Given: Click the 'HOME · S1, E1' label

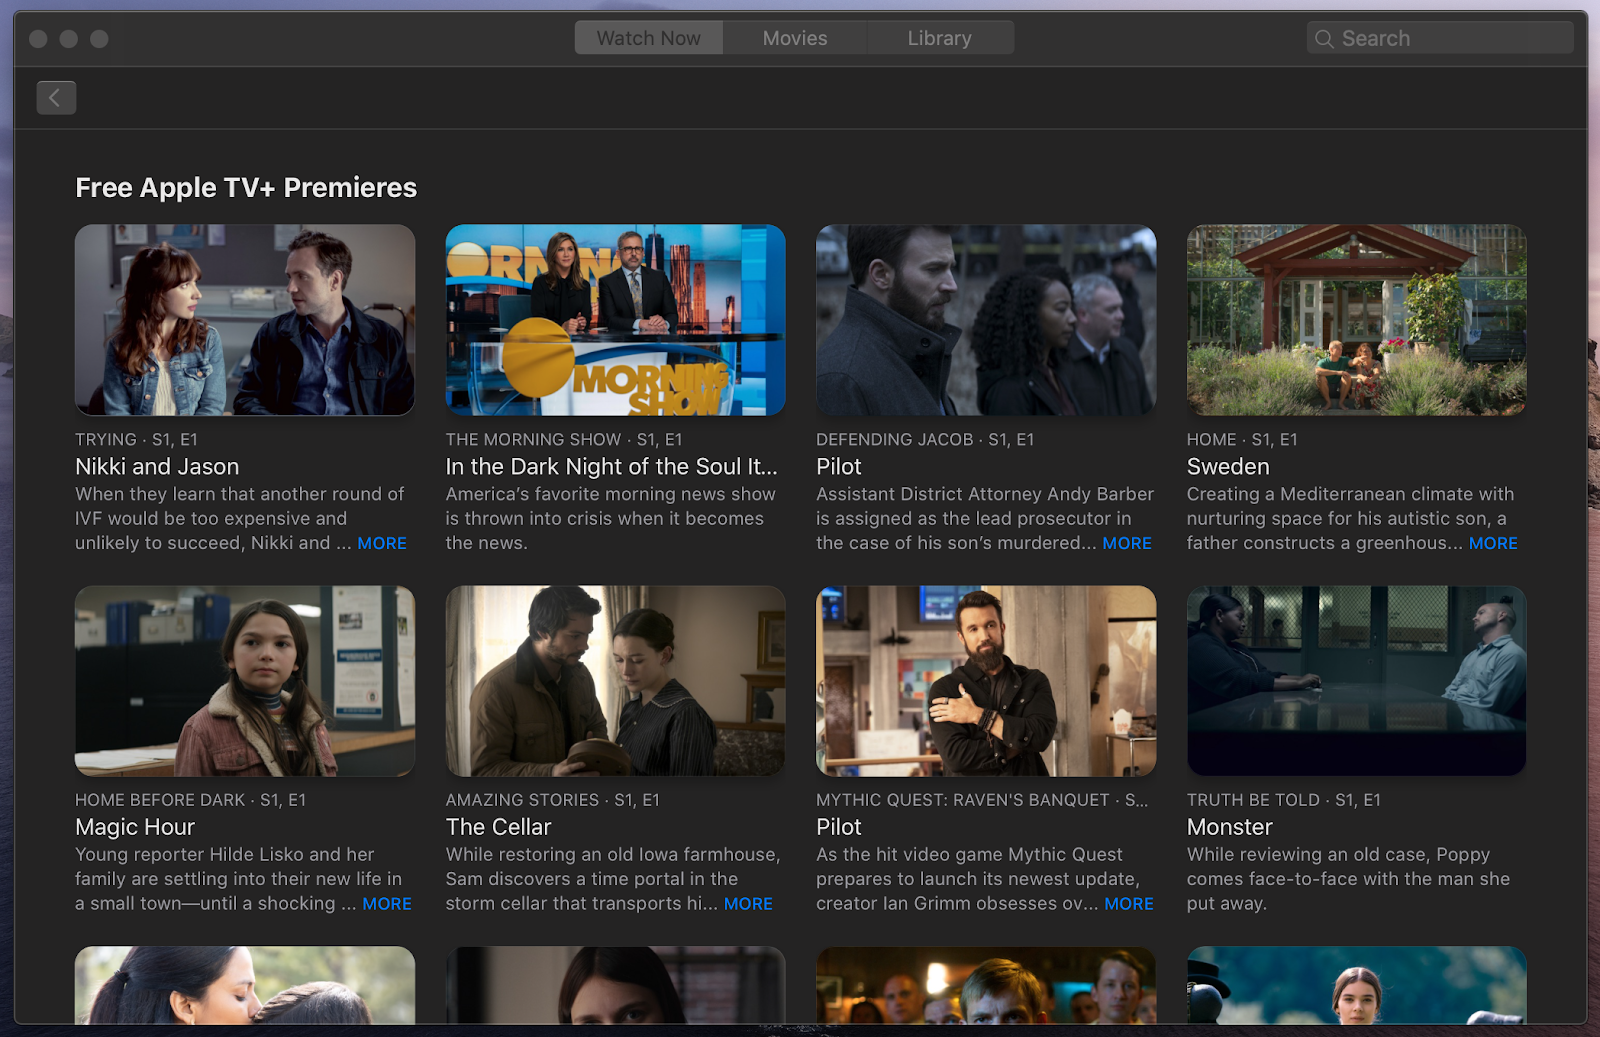Looking at the screenshot, I should tap(1242, 440).
